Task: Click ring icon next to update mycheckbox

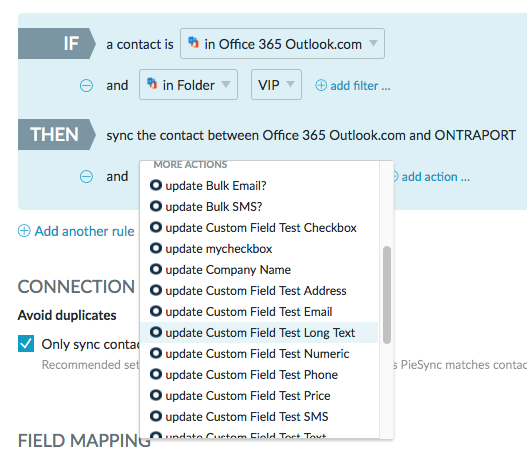Action: 156,248
